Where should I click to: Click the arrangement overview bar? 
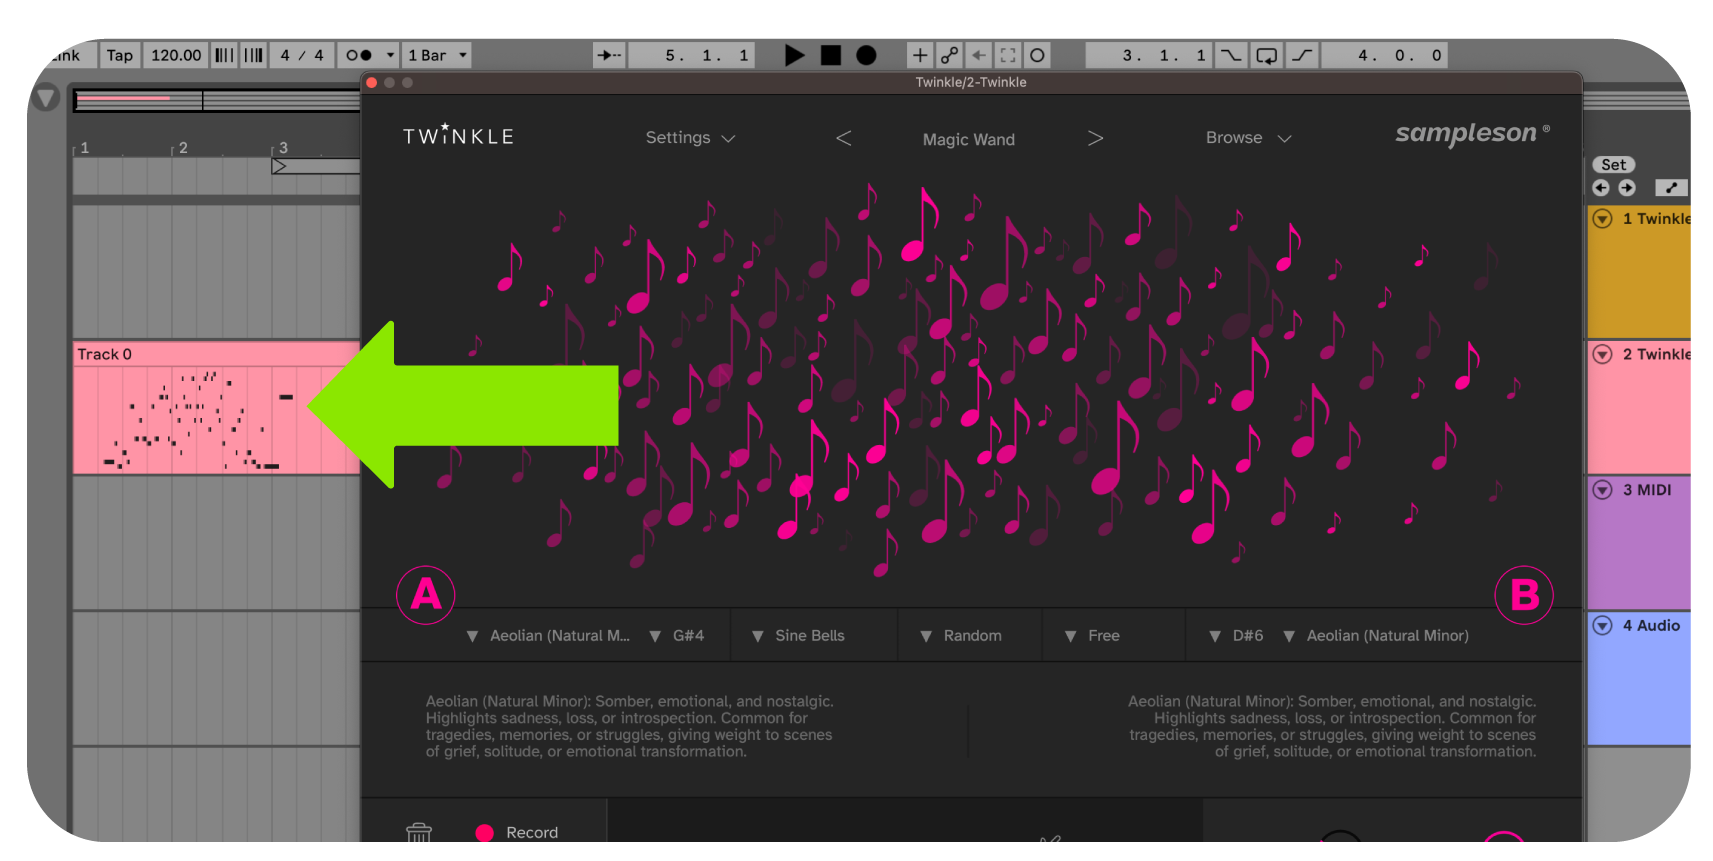[216, 99]
